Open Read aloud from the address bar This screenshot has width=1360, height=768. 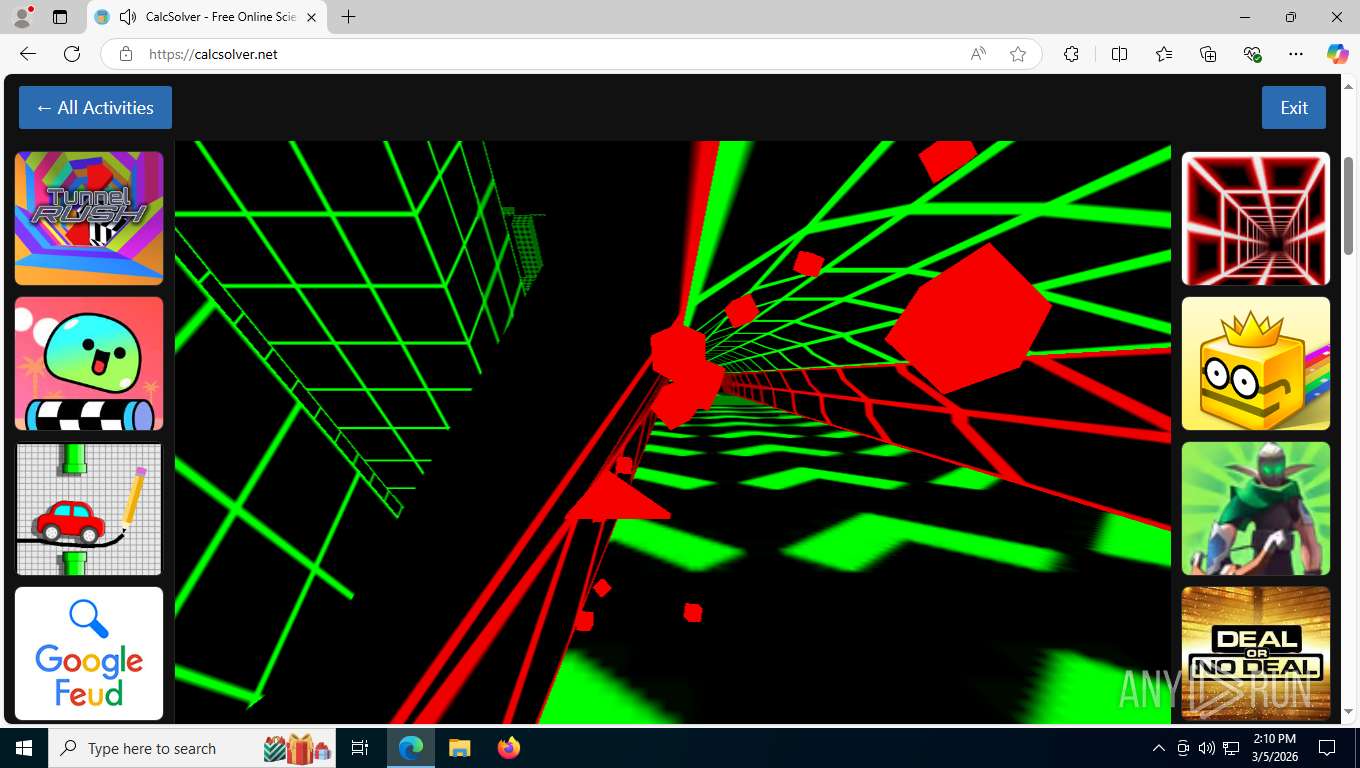click(978, 54)
